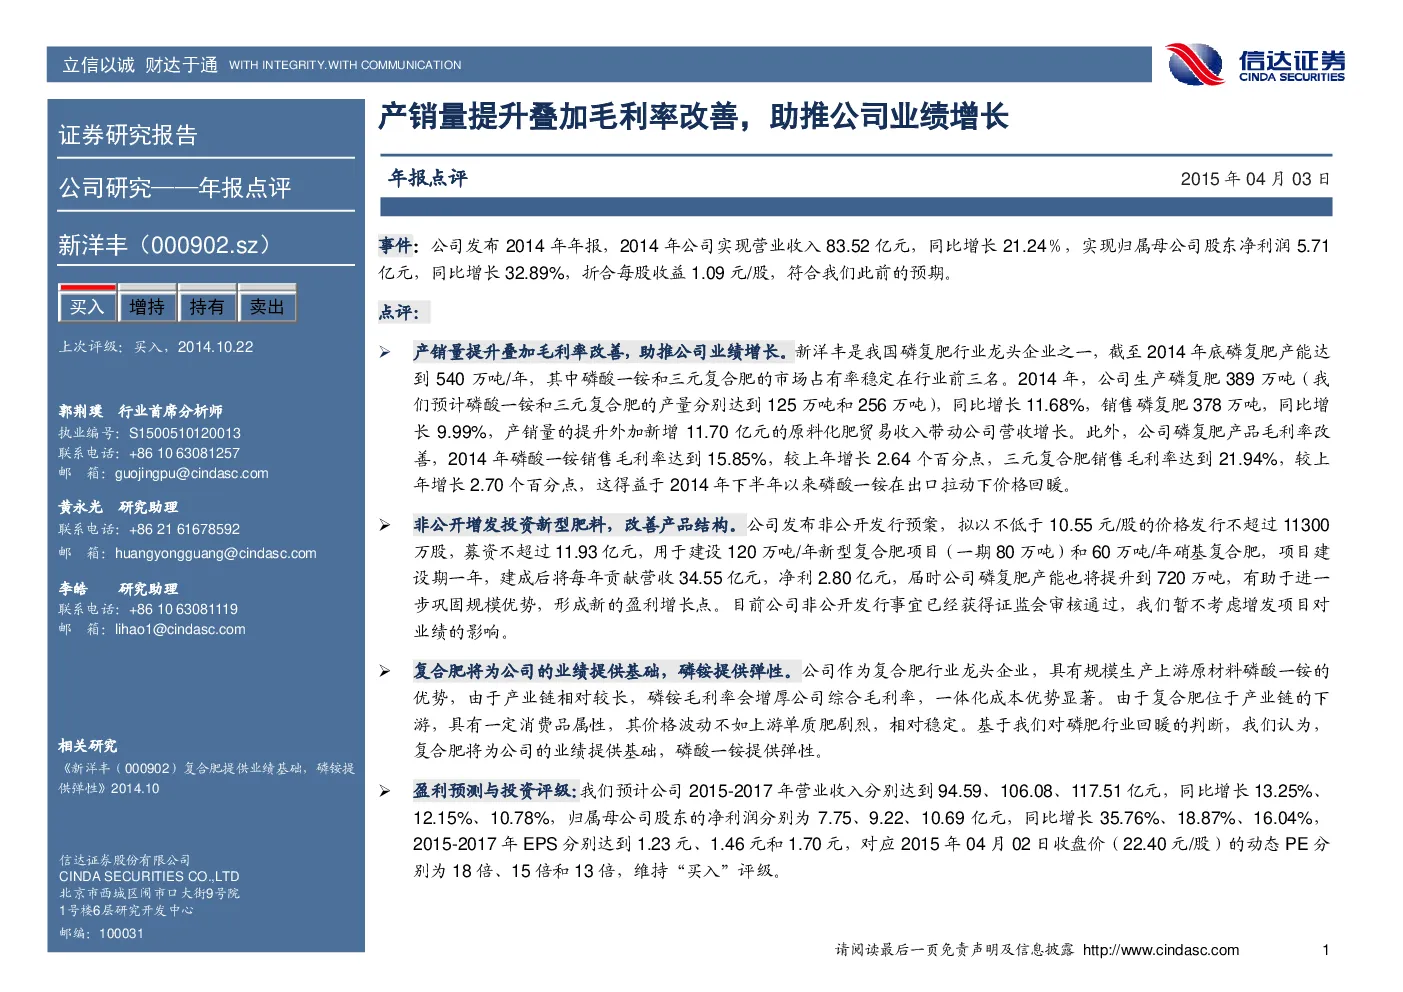Click the 相关研究 heading
Screen dimensions: 1403x992
pyautogui.click(x=88, y=746)
